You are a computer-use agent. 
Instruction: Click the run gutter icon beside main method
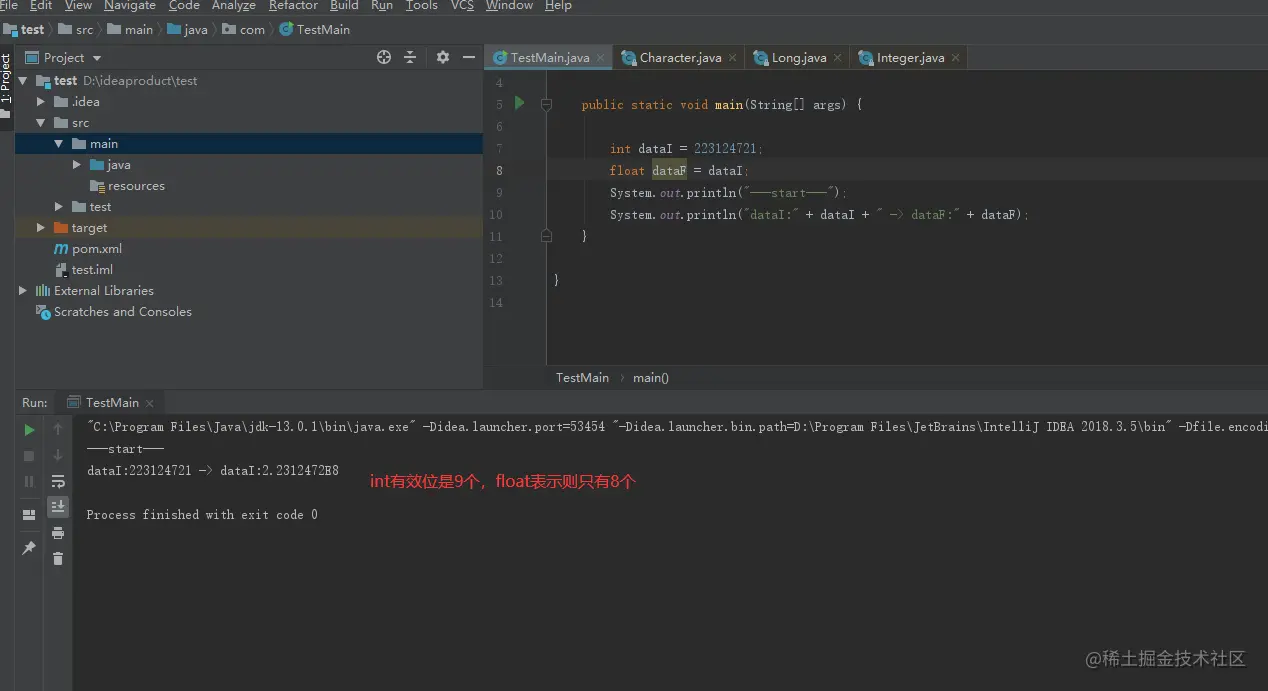[519, 103]
